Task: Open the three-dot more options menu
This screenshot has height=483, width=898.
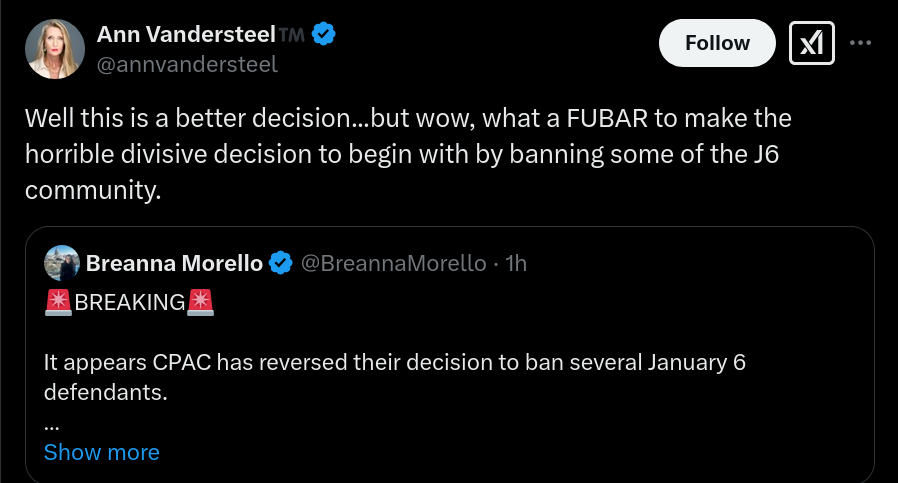Action: click(860, 43)
